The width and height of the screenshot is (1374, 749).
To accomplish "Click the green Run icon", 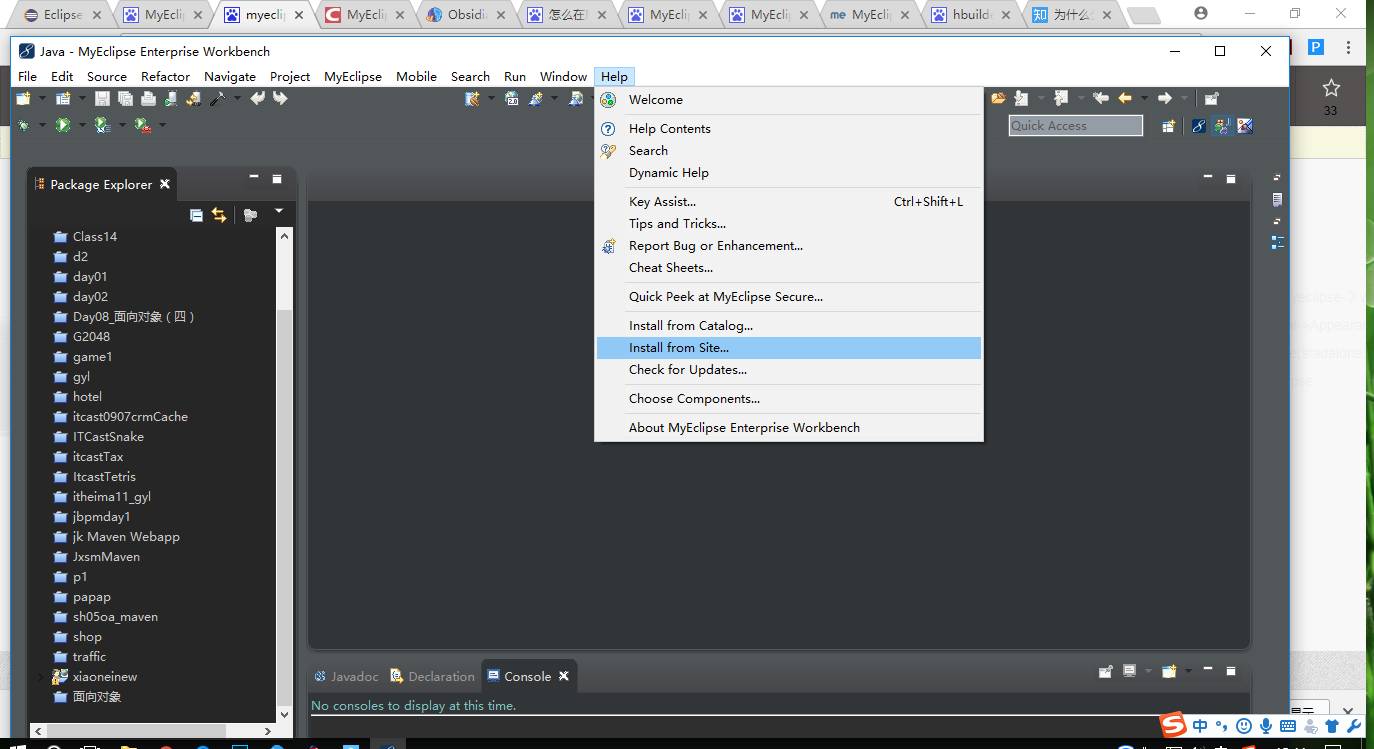I will click(63, 125).
